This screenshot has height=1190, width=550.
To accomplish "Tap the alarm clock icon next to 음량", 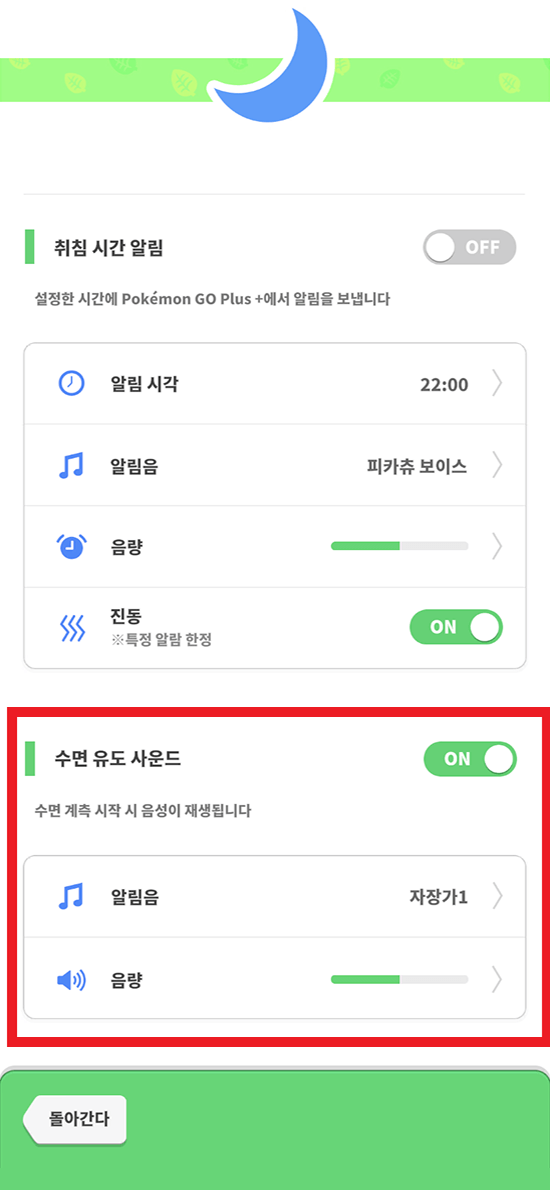I will 72,546.
